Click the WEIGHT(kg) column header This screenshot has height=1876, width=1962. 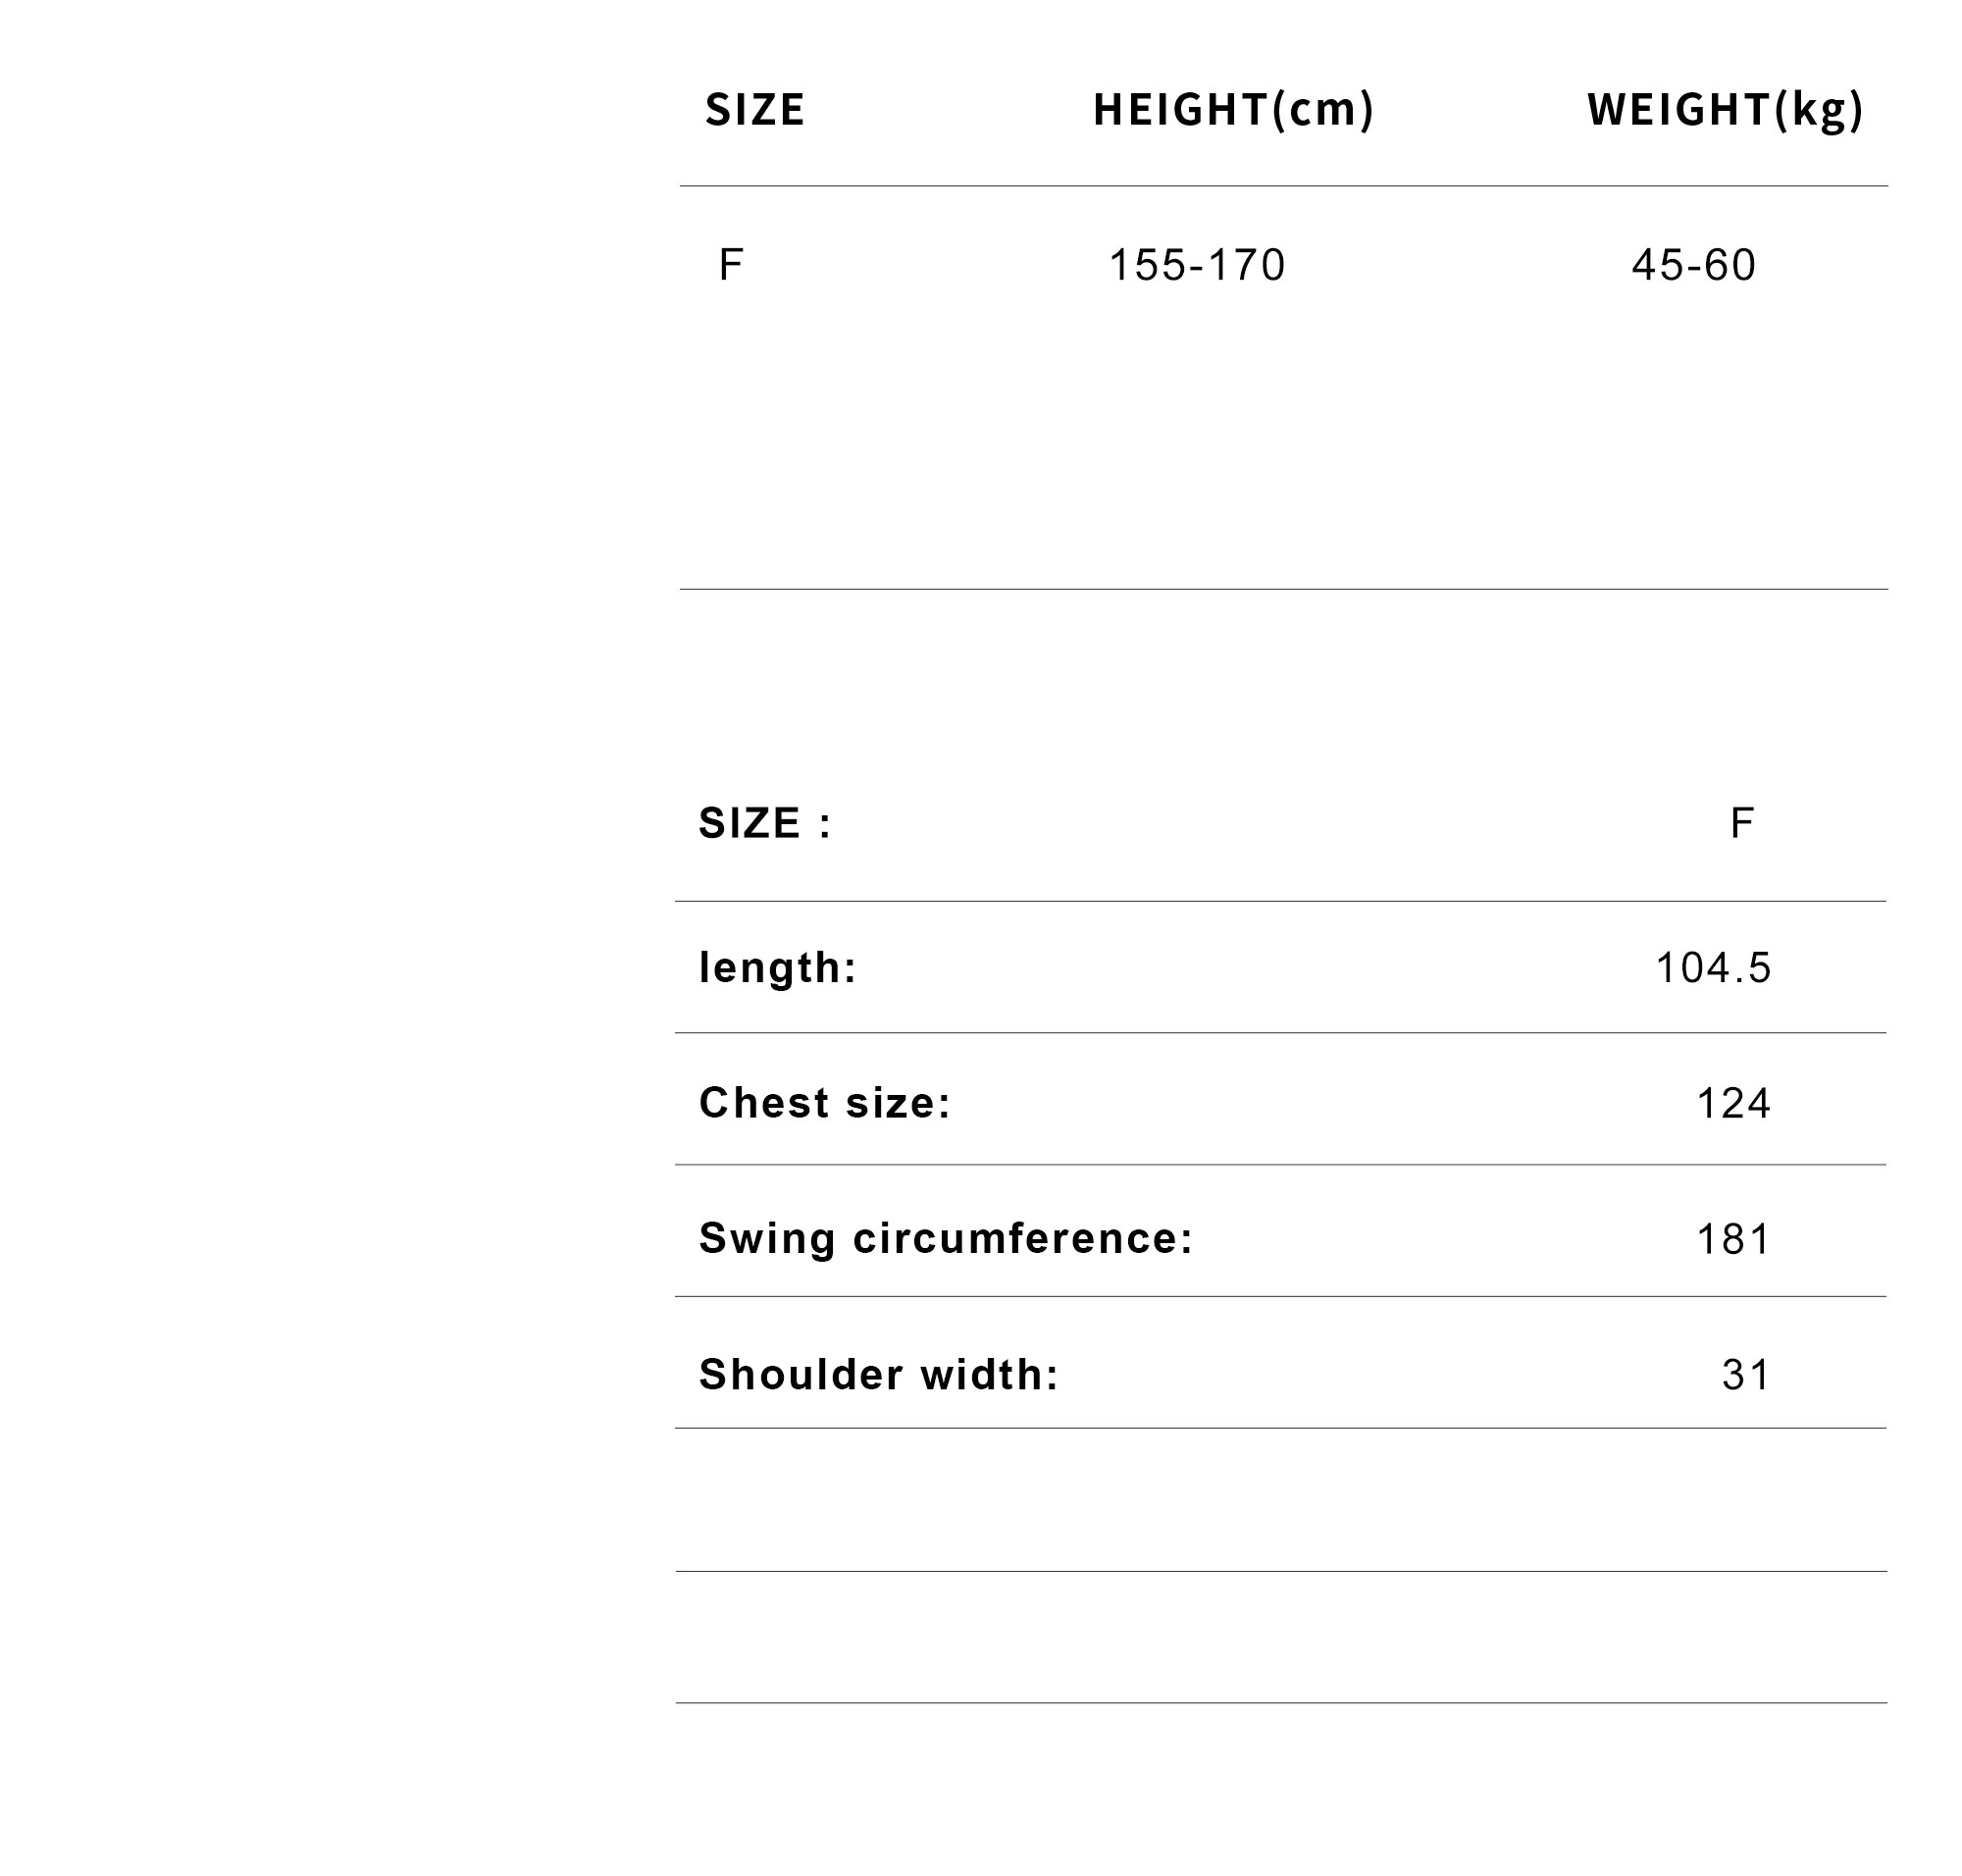point(1725,110)
